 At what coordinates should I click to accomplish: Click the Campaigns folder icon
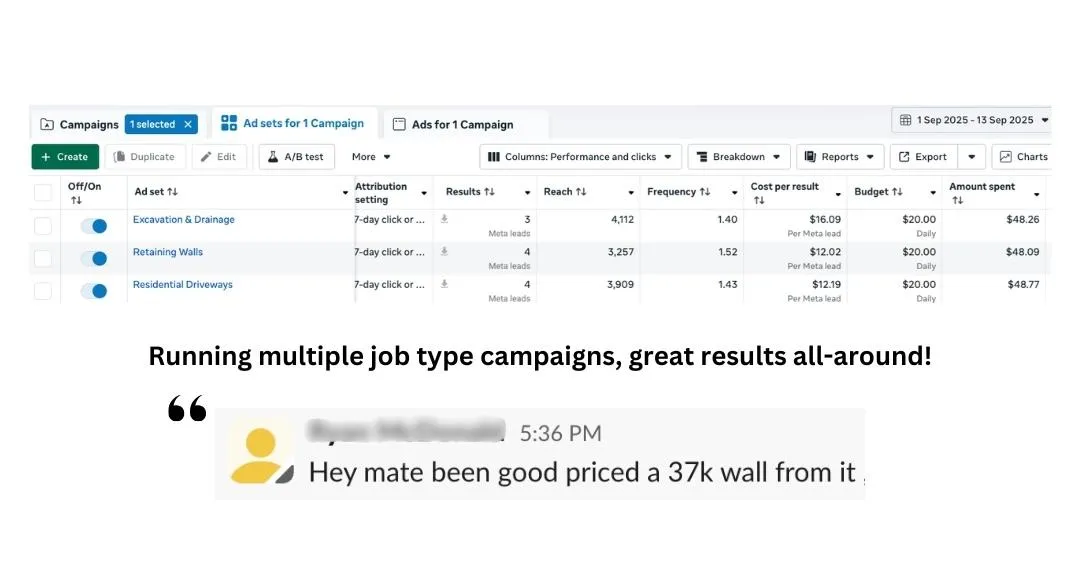pos(47,125)
